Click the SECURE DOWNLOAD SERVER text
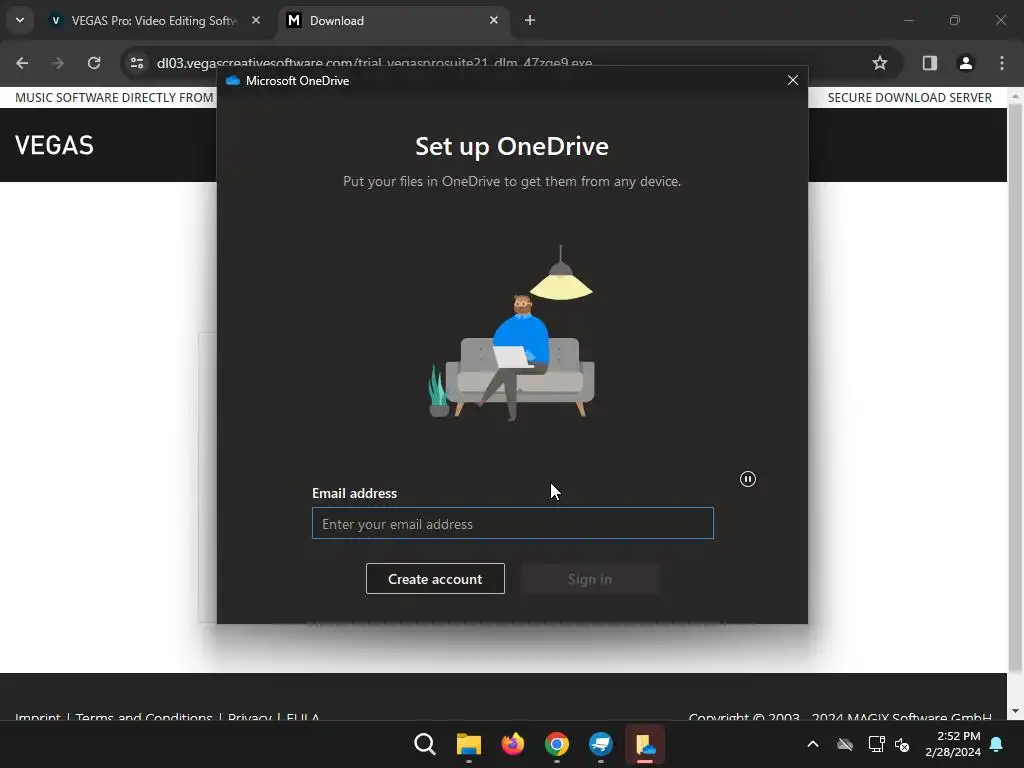 [x=910, y=97]
